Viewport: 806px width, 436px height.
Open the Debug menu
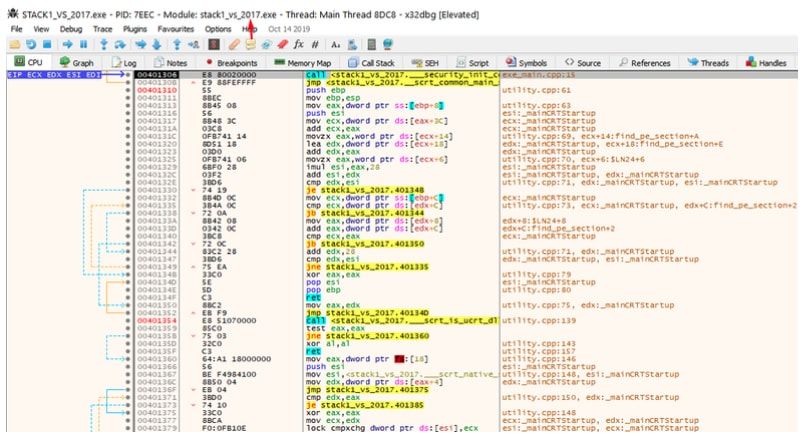pos(71,29)
